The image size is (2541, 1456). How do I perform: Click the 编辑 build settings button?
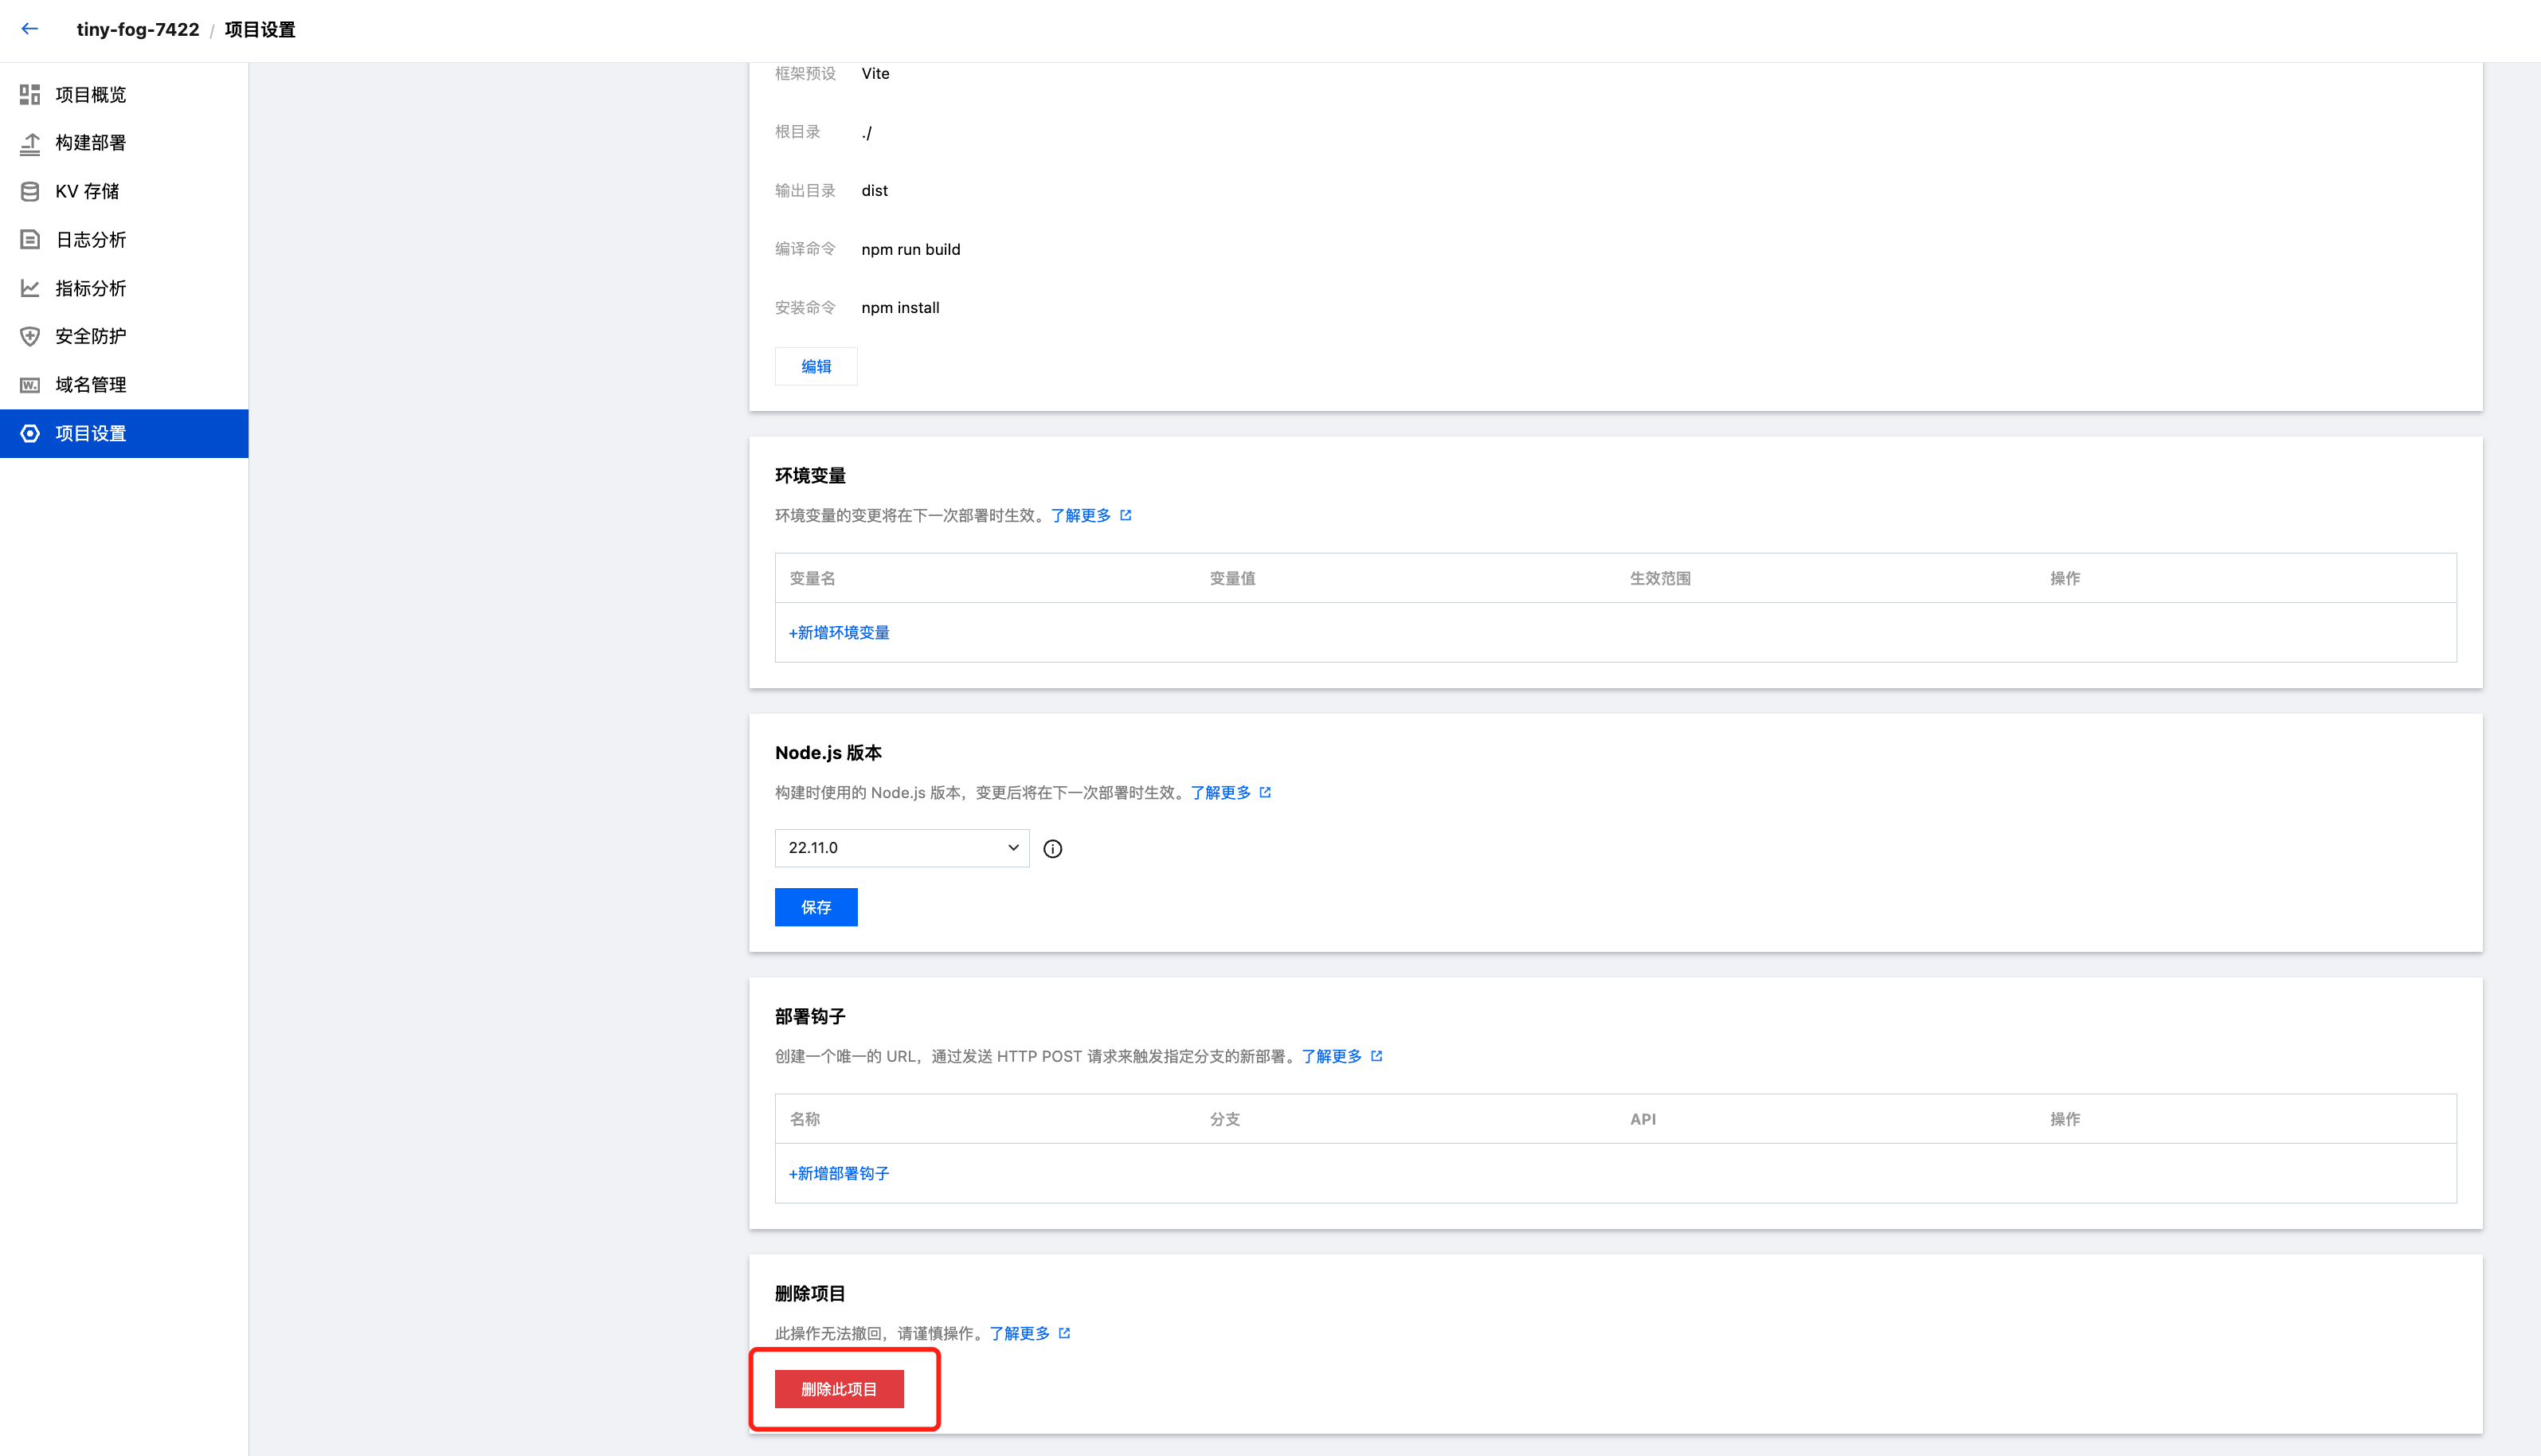[x=815, y=366]
